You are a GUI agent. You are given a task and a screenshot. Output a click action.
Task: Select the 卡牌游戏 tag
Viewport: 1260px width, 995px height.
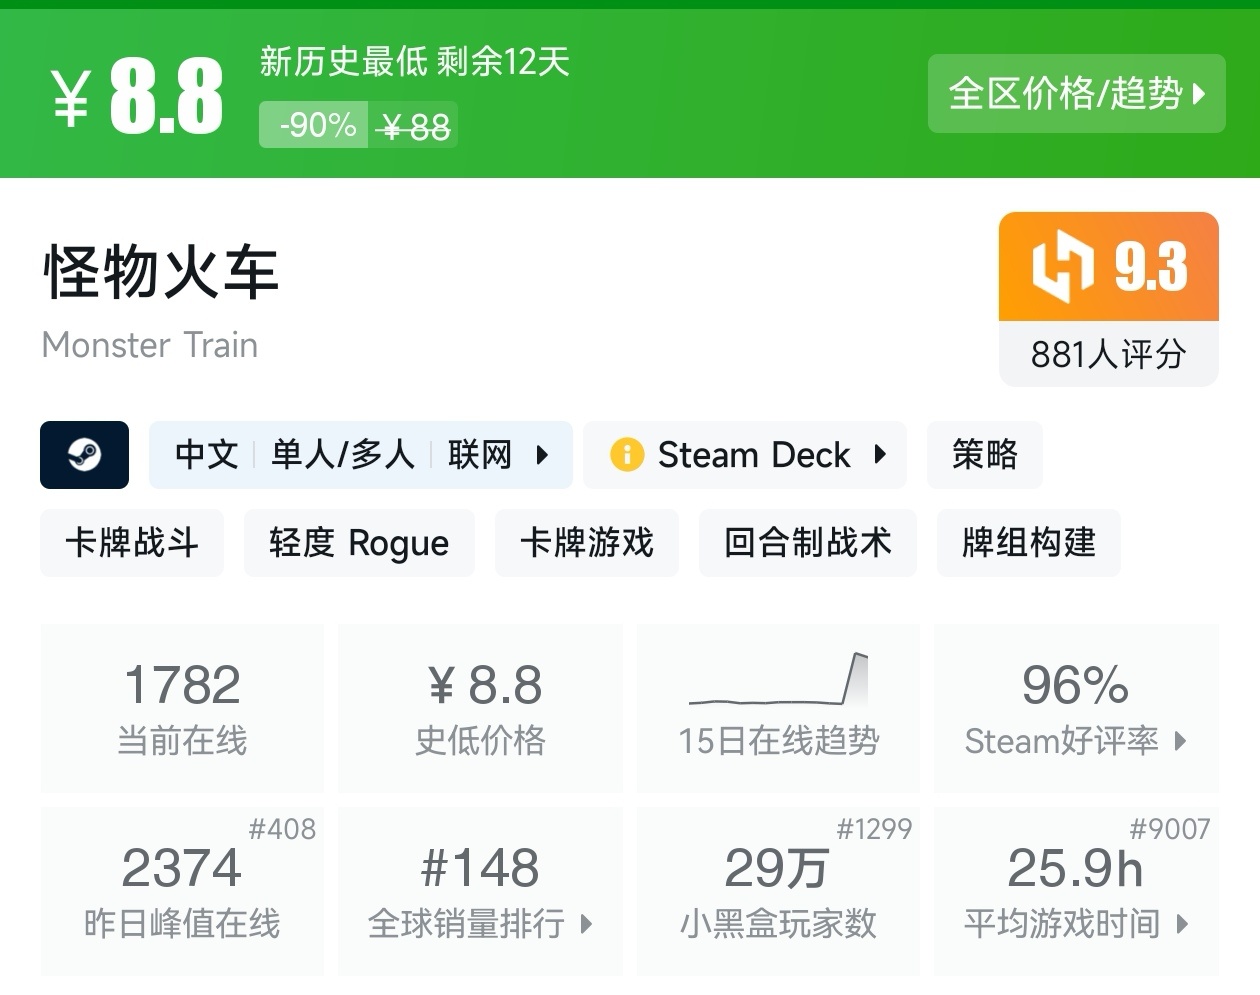(587, 543)
